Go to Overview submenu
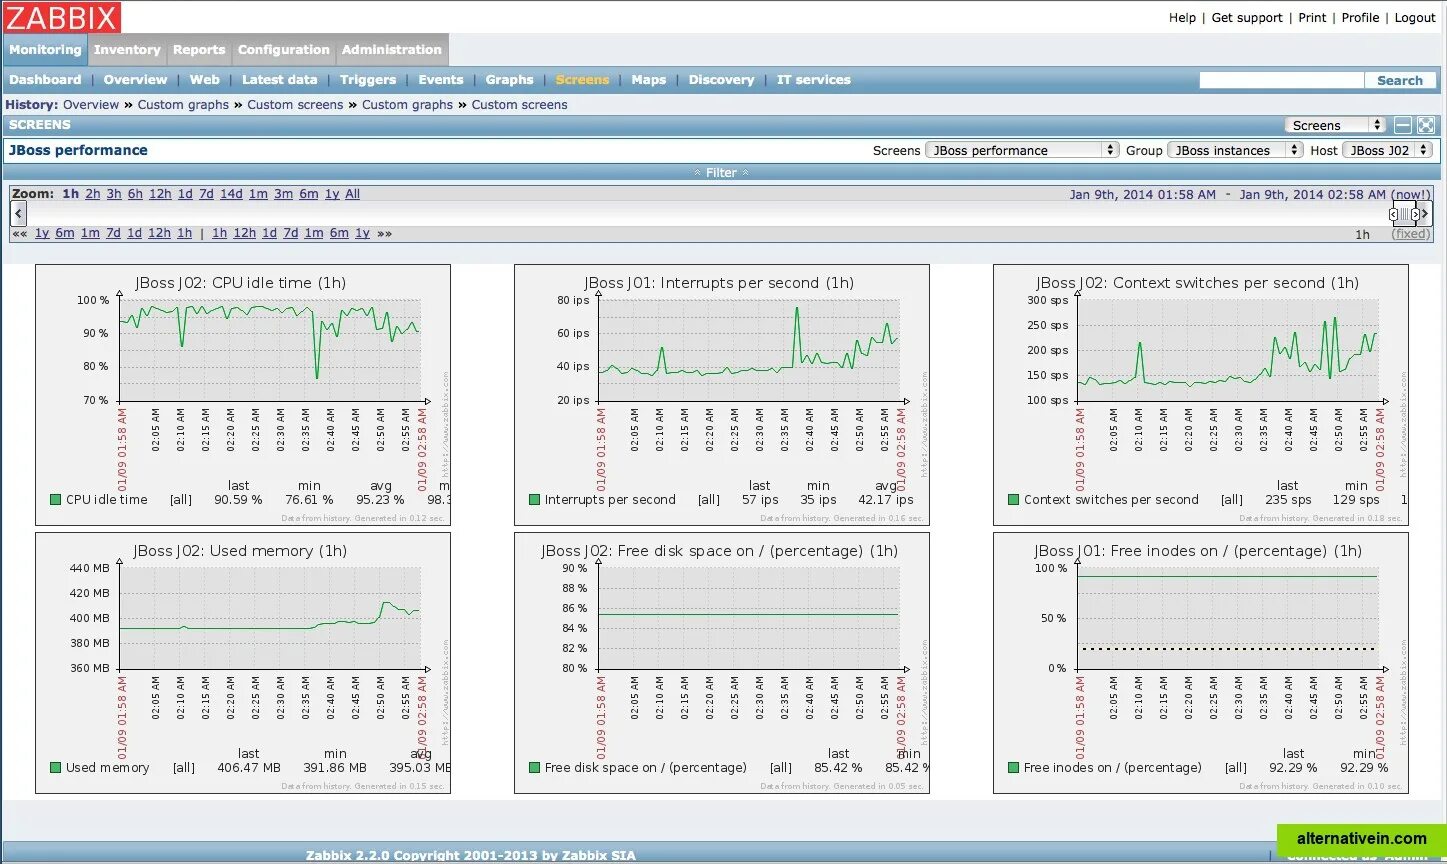Image resolution: width=1447 pixels, height=864 pixels. 135,80
